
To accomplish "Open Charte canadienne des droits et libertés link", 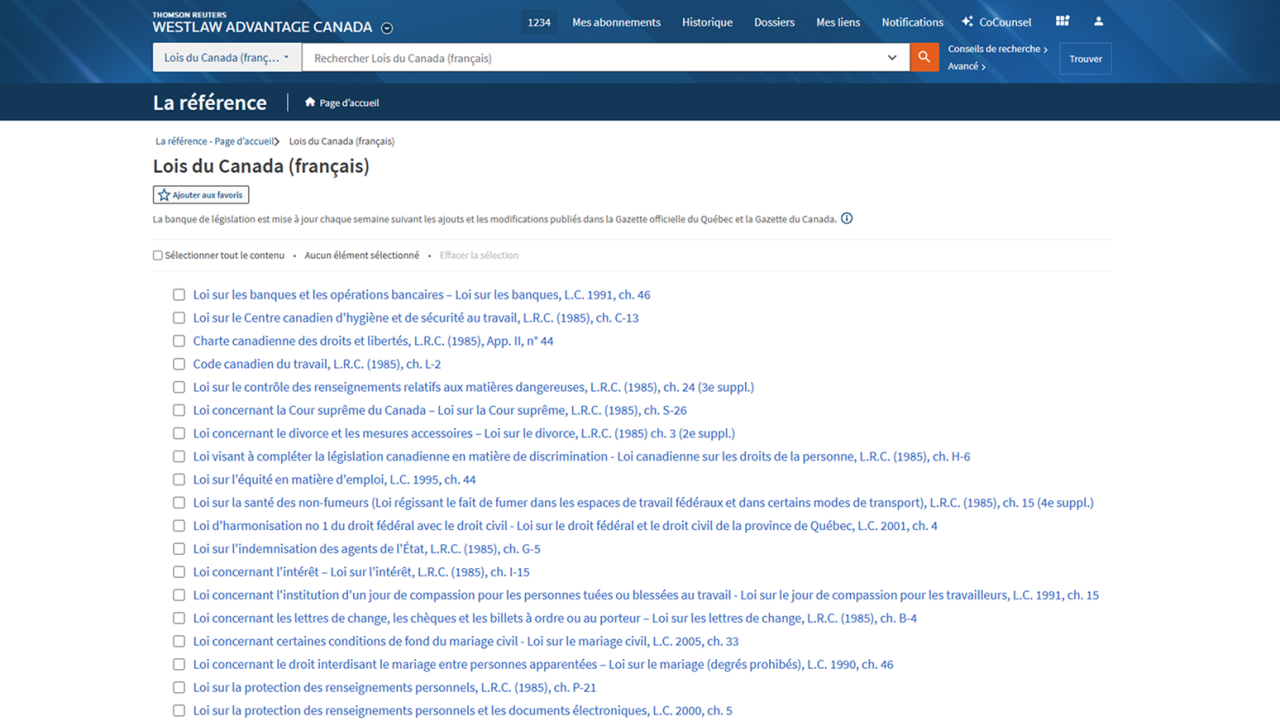I will coord(373,341).
